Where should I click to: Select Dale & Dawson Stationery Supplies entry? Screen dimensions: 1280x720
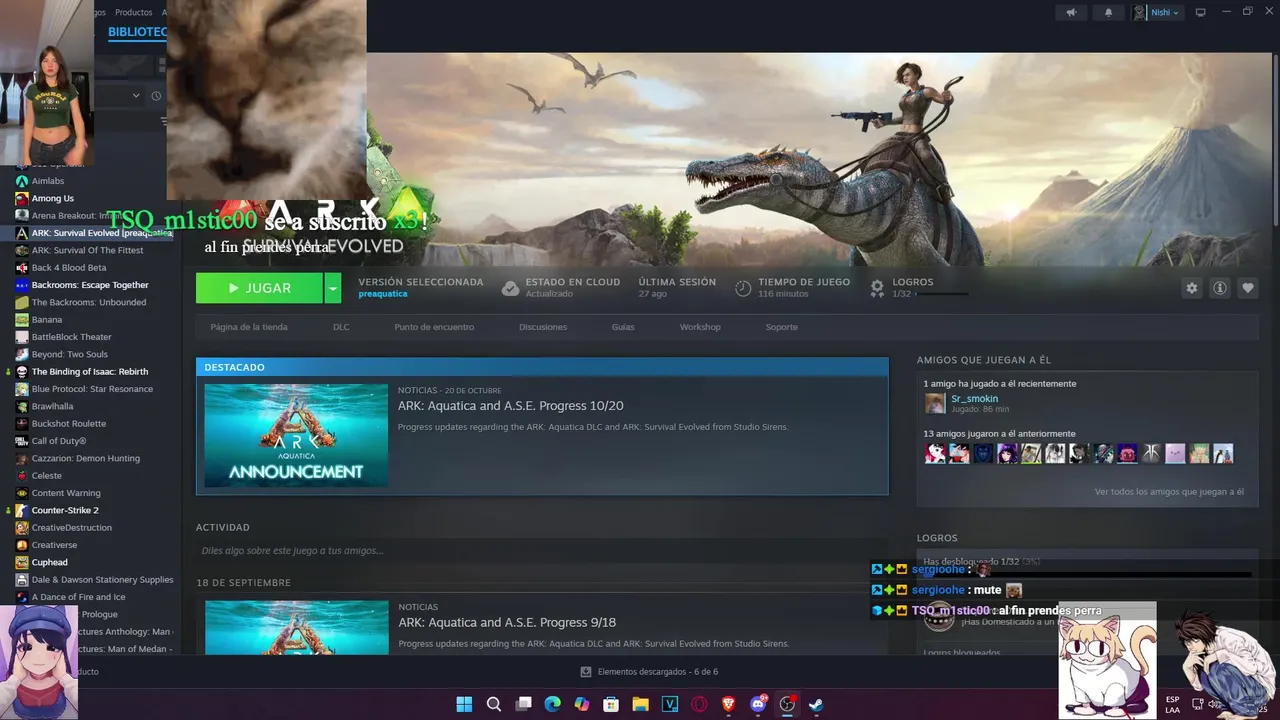click(x=102, y=580)
